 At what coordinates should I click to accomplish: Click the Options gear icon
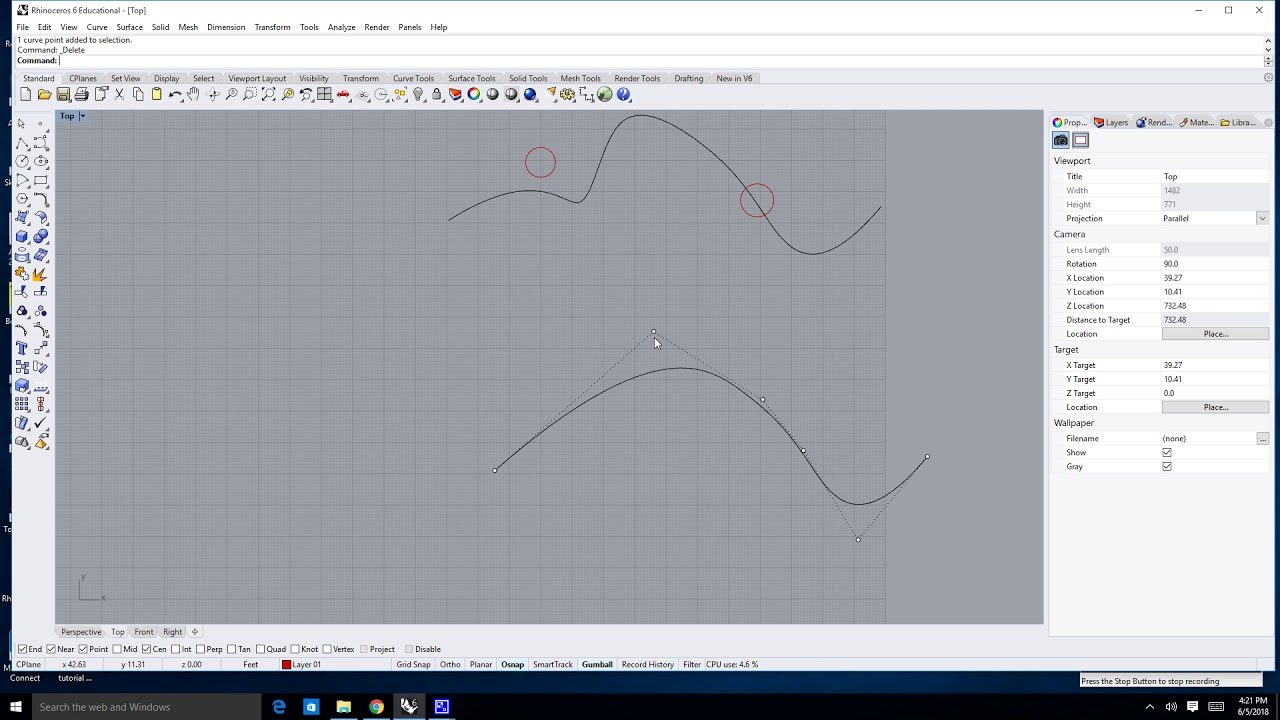(568, 94)
